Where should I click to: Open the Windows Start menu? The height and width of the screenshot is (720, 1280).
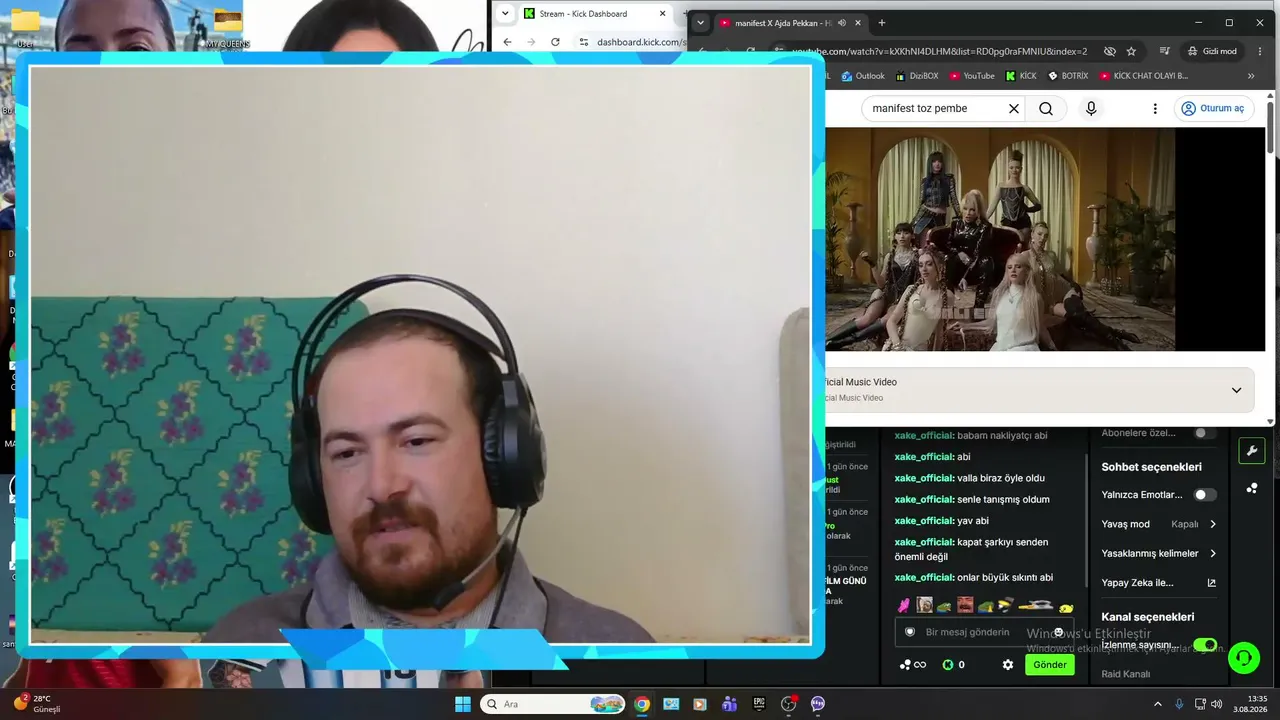point(463,704)
